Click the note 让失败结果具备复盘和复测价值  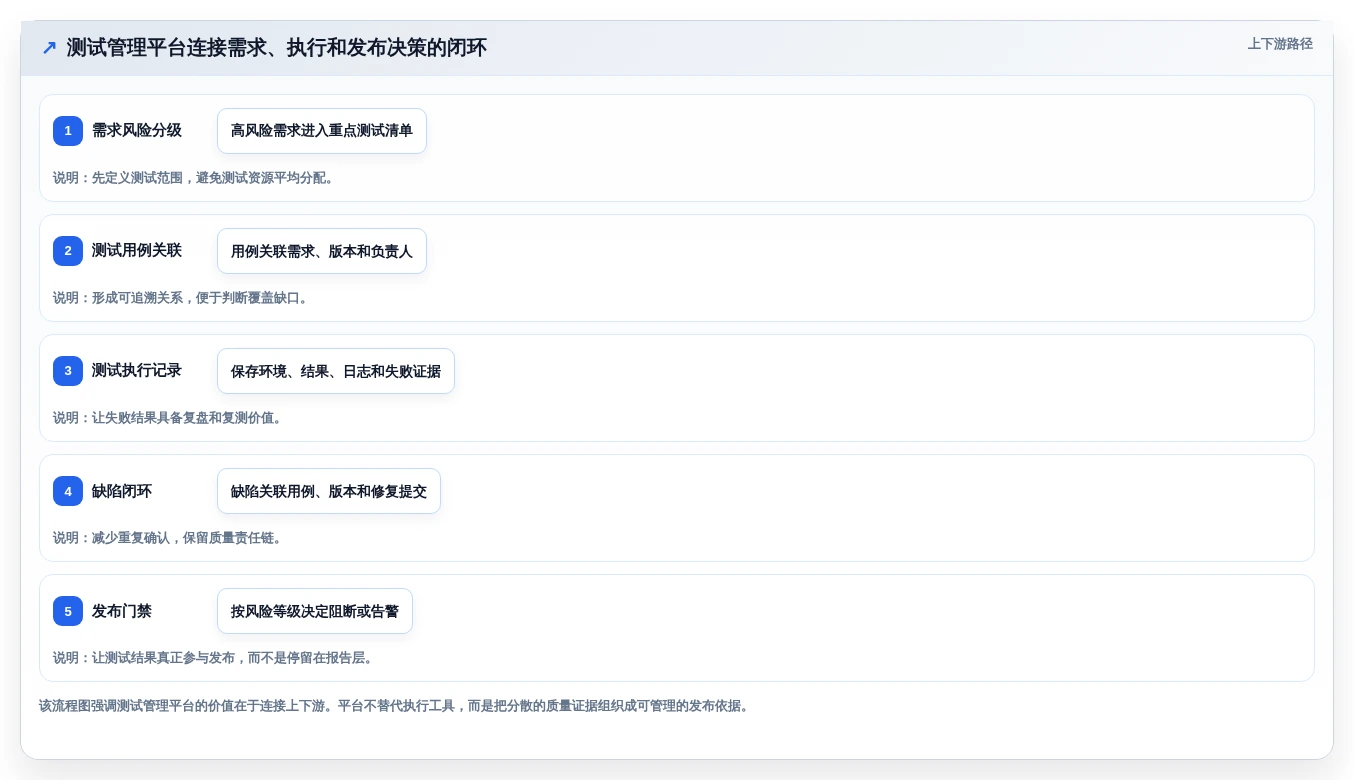click(x=168, y=418)
